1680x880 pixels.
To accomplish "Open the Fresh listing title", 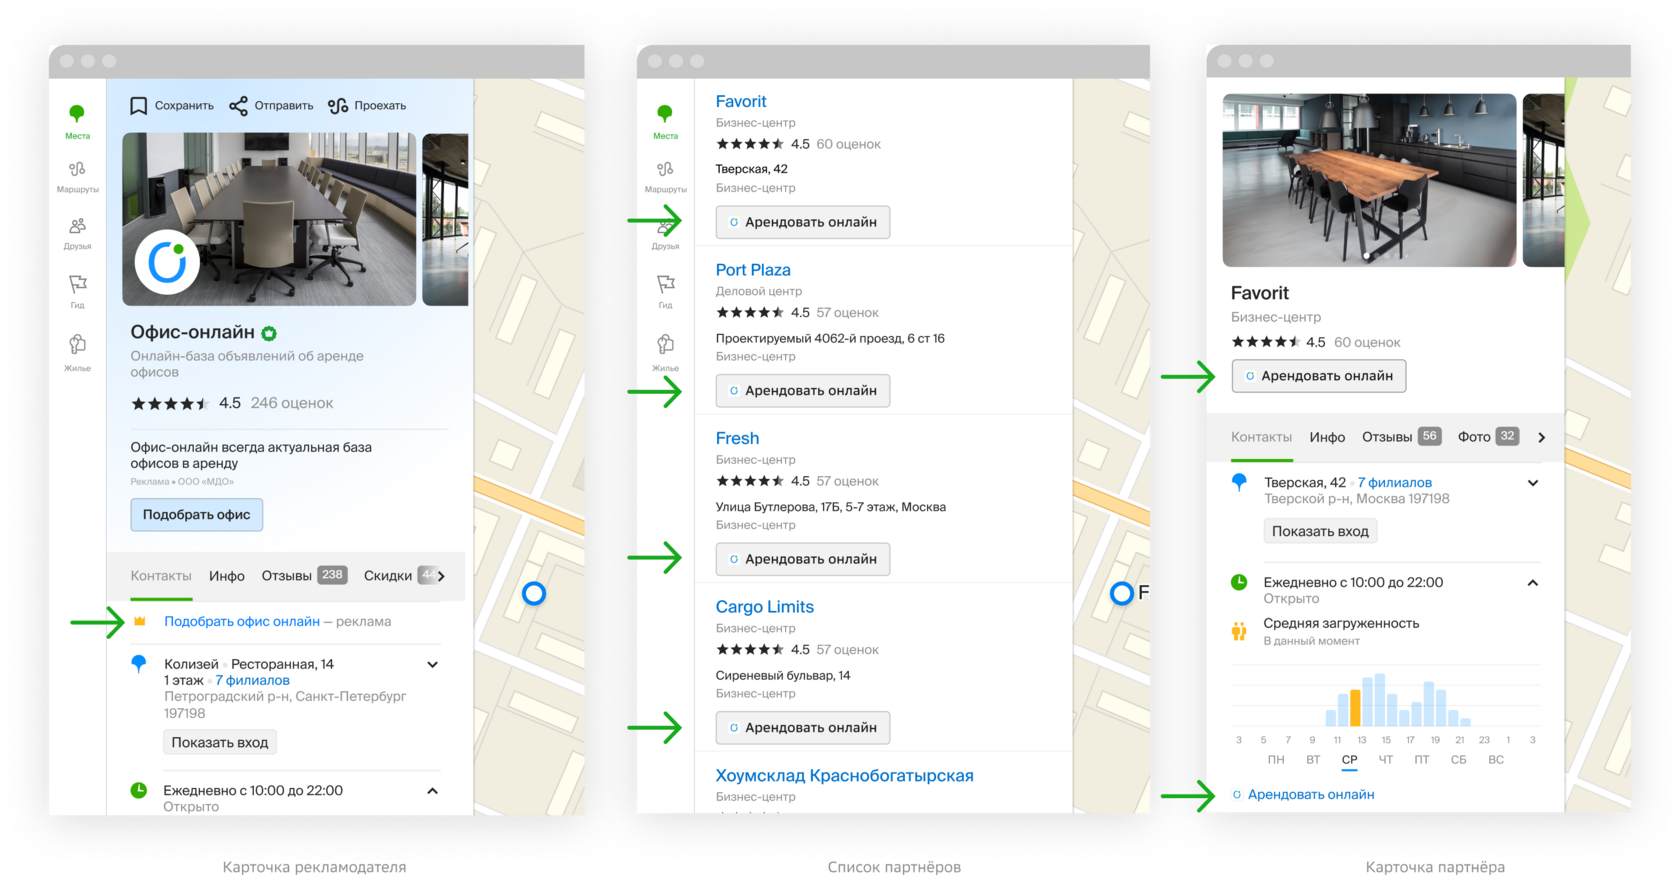I will (x=737, y=438).
